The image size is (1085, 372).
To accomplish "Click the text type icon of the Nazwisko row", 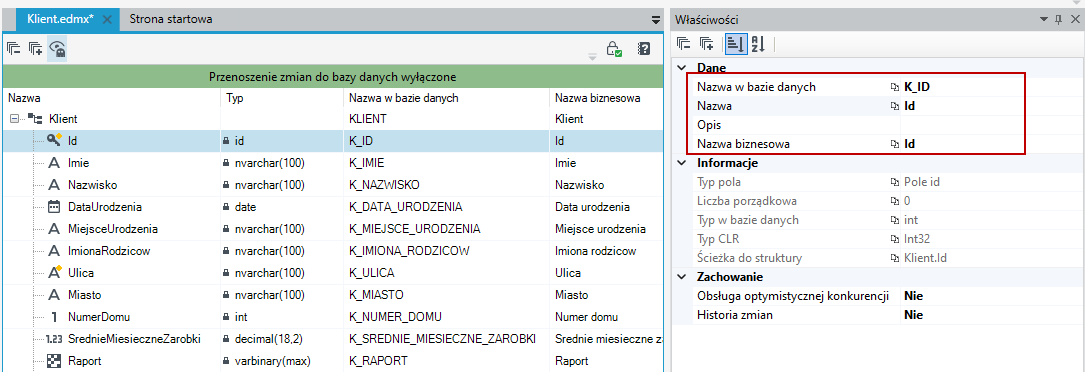I will (54, 185).
